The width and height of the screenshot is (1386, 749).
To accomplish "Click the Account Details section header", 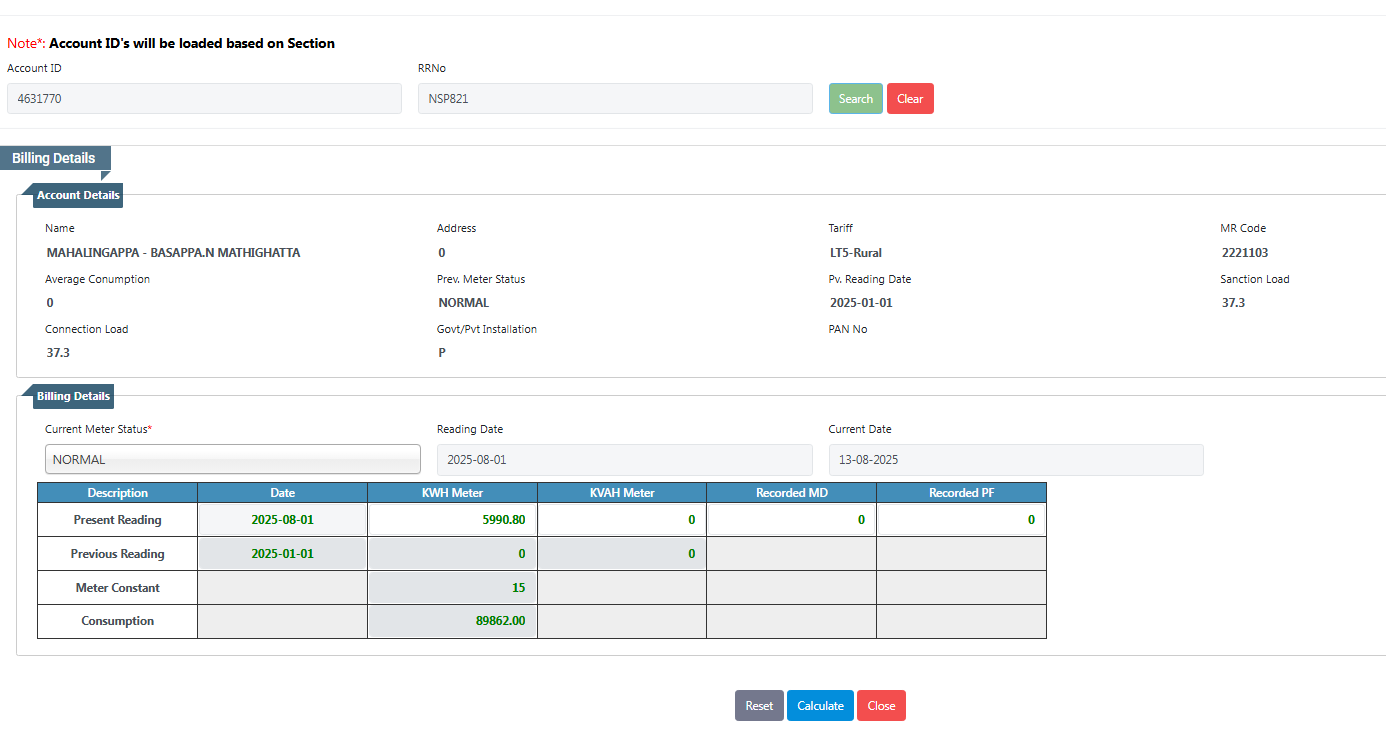I will coord(78,195).
